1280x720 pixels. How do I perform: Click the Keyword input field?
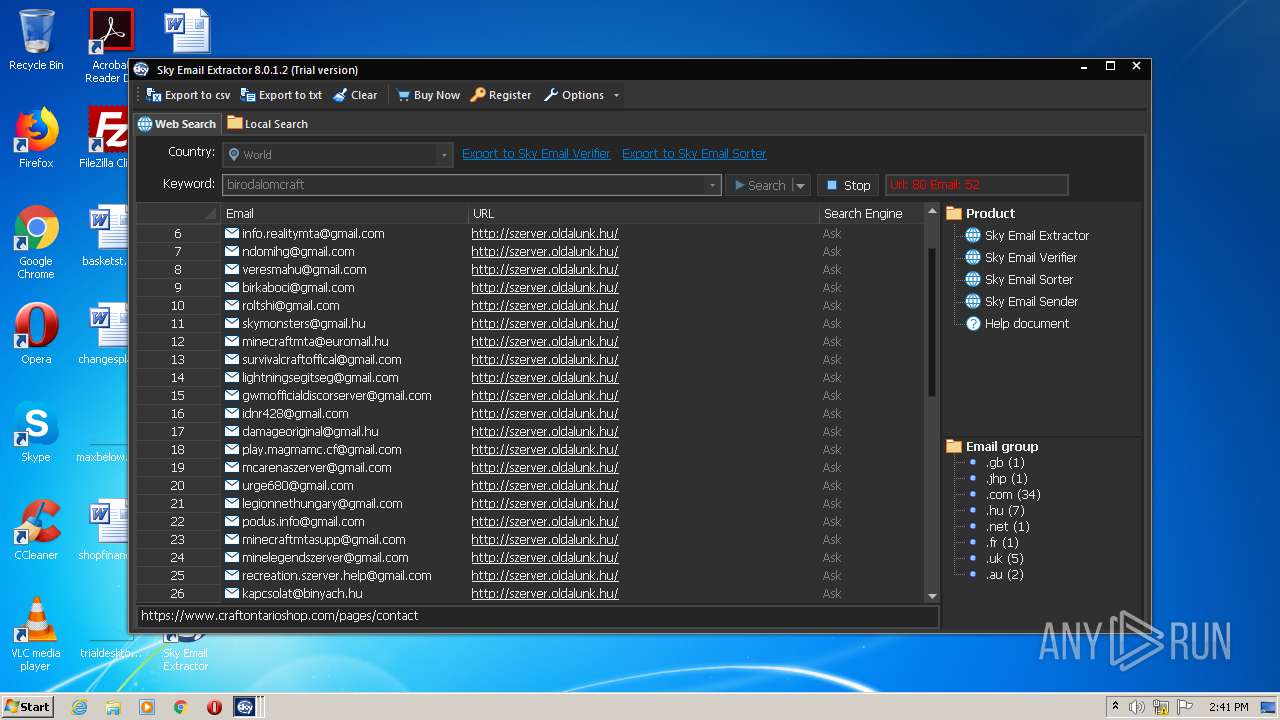coord(464,184)
